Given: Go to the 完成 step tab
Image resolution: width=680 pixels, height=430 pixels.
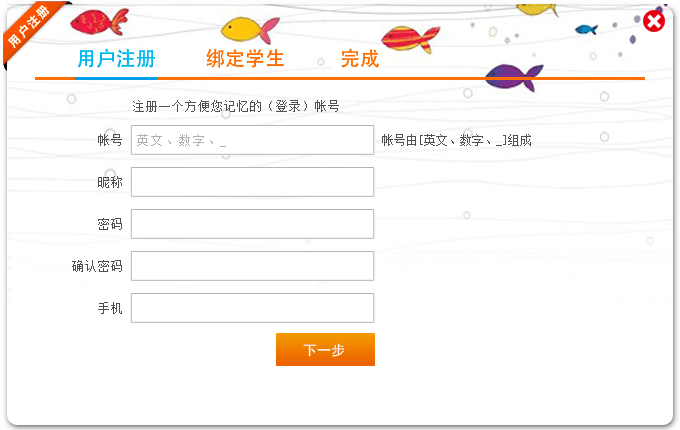Looking at the screenshot, I should click(x=360, y=59).
